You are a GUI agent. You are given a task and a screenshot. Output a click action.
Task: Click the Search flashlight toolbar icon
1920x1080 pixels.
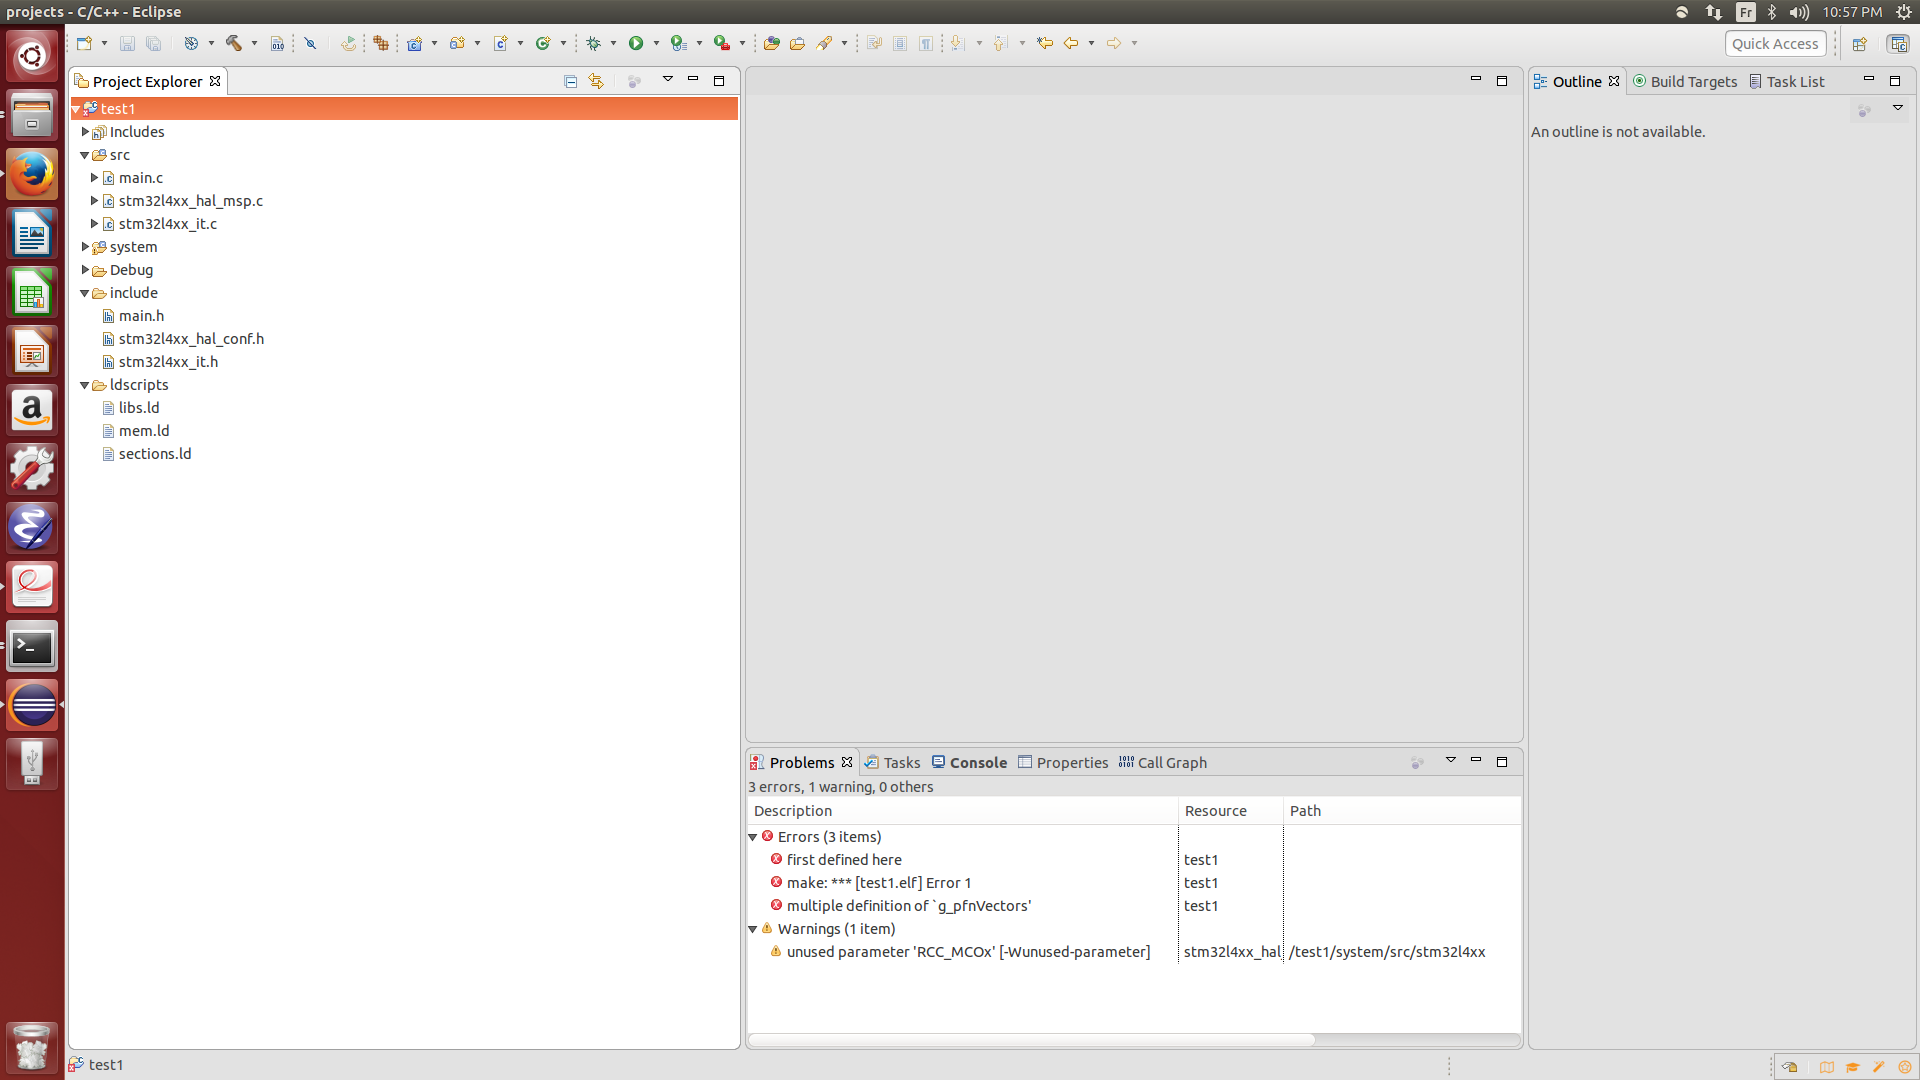(x=824, y=43)
